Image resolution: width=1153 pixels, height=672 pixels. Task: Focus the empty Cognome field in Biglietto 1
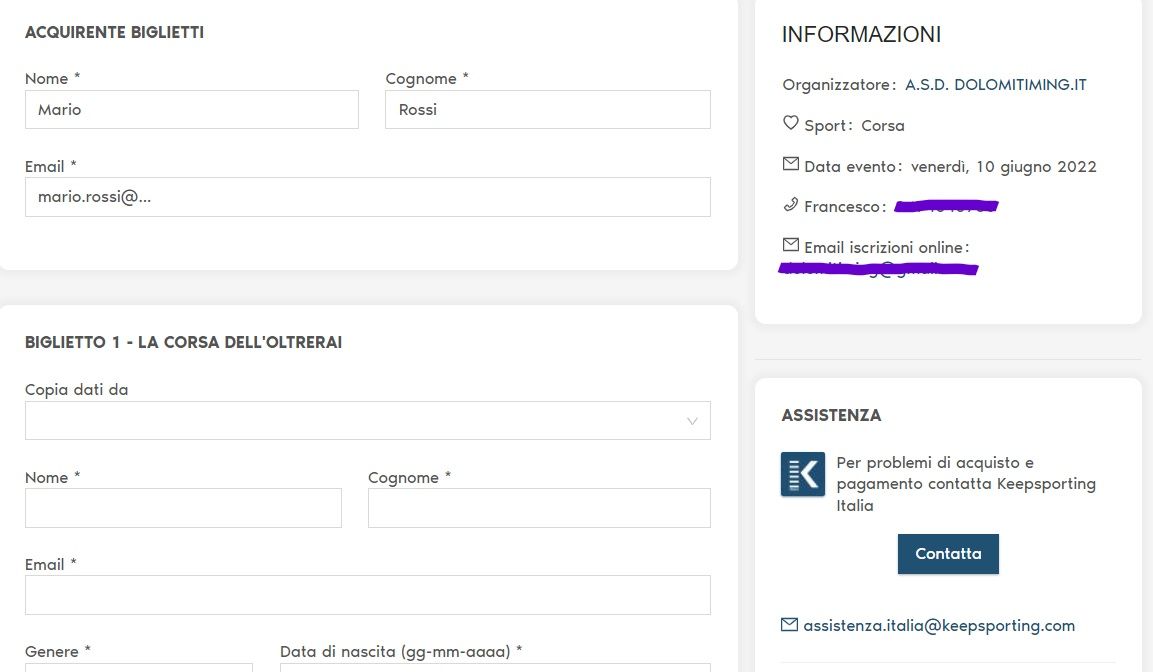538,508
